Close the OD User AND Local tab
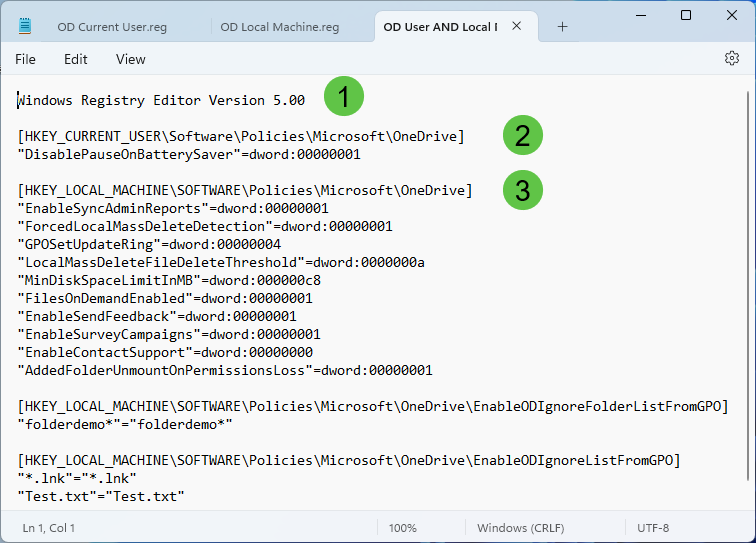The image size is (756, 543). 517,27
